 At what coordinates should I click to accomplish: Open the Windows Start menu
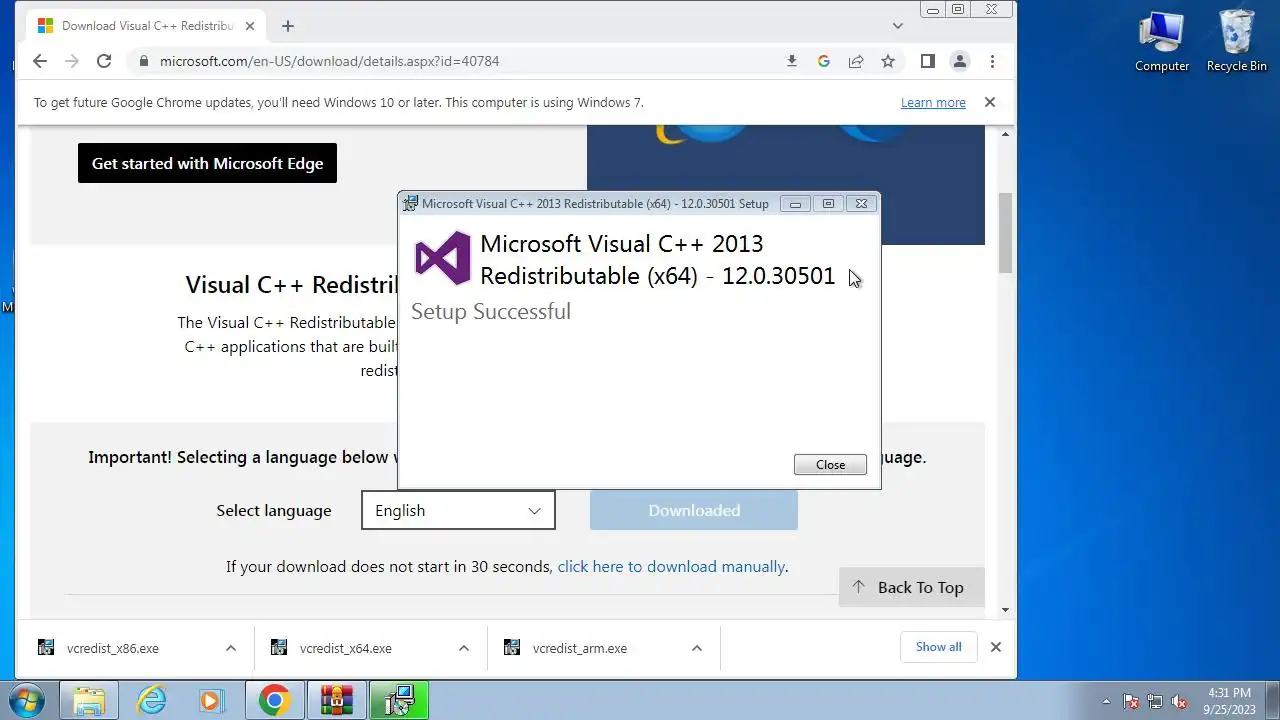pyautogui.click(x=29, y=700)
